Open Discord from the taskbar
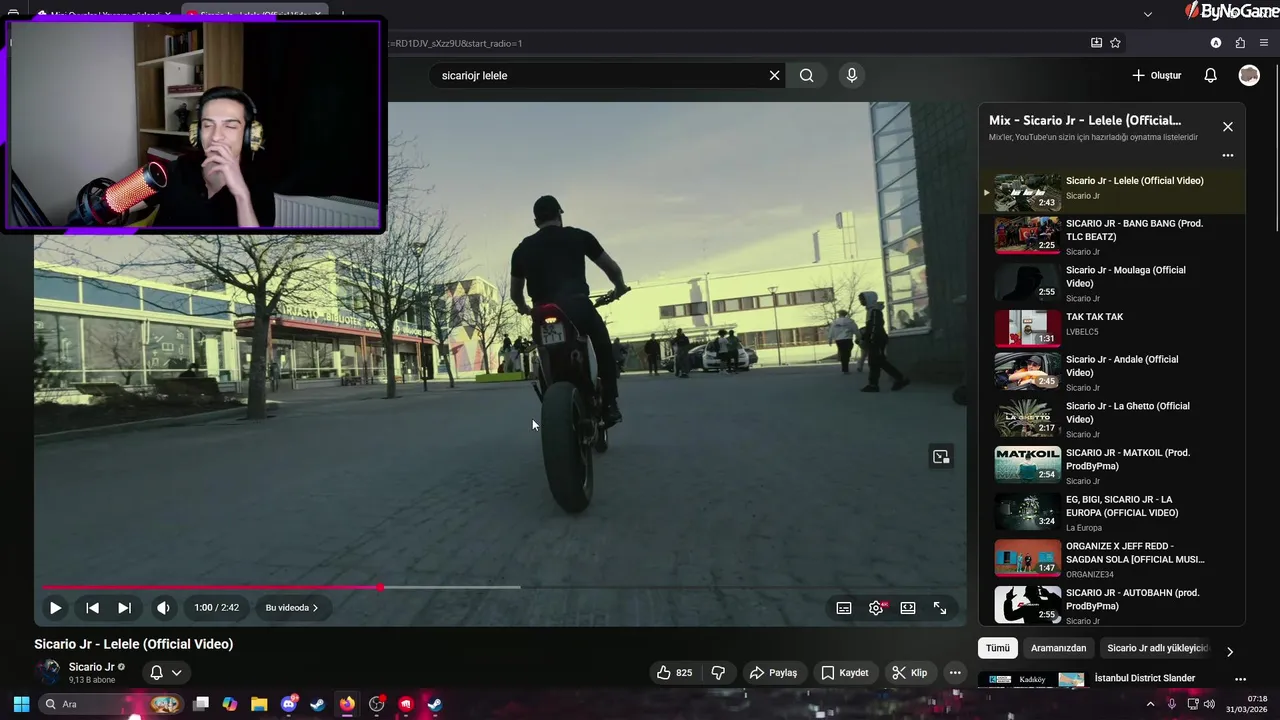Viewport: 1280px width, 720px height. pyautogui.click(x=289, y=704)
